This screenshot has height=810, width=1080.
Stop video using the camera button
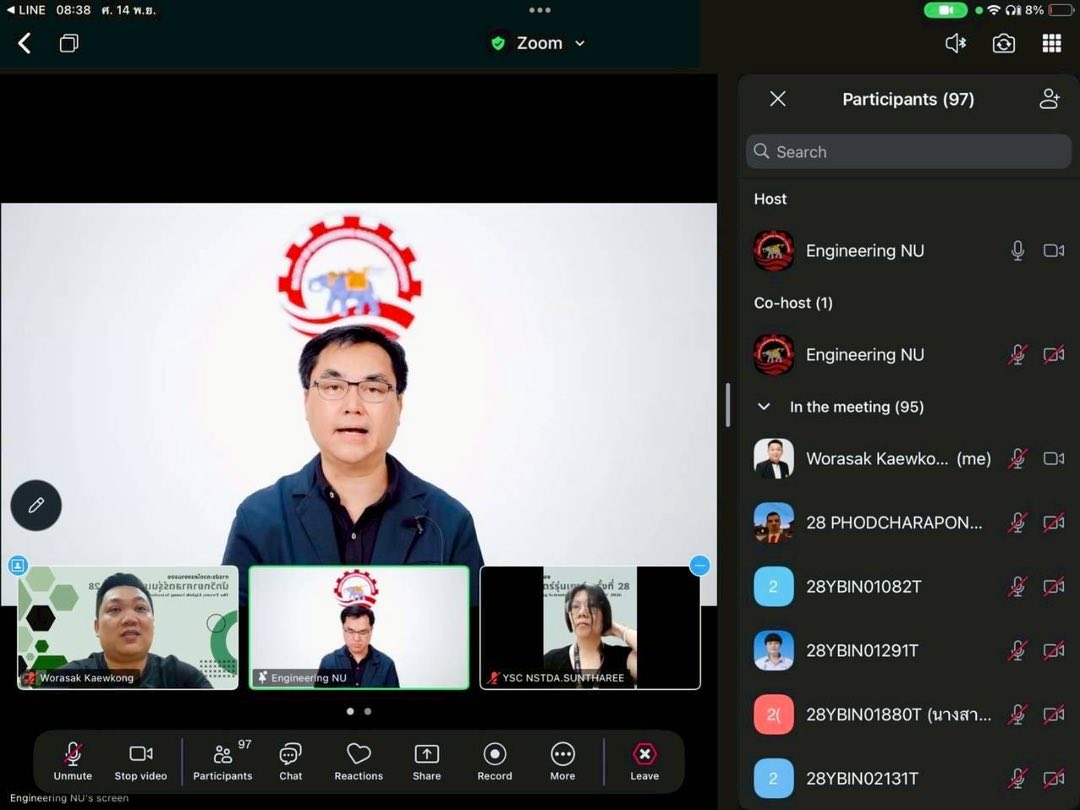(140, 762)
